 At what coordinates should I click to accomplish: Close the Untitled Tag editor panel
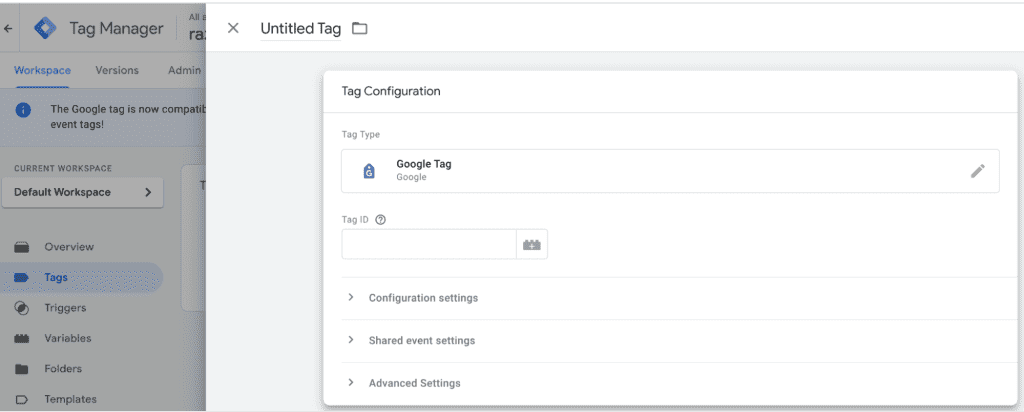point(233,28)
